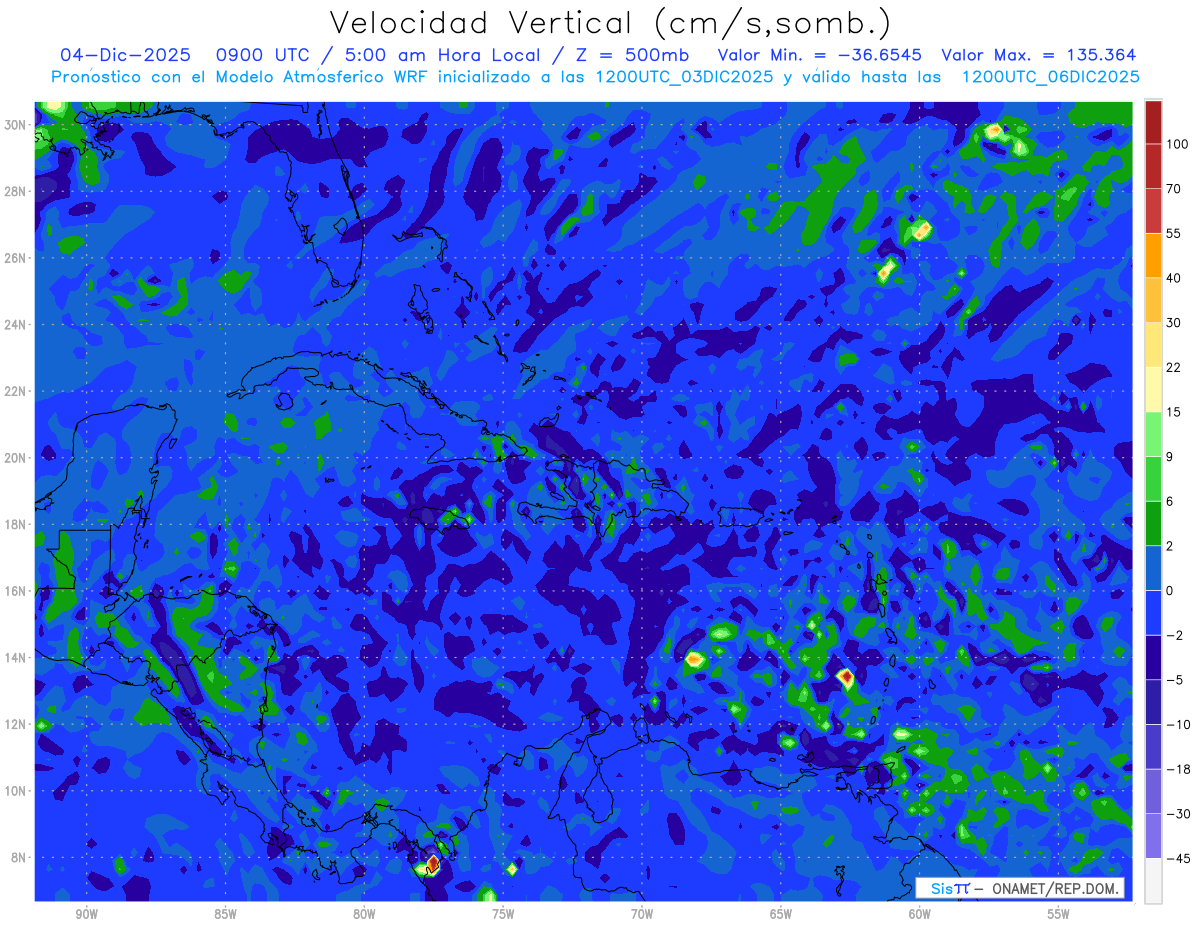Click the longitude axis label "80W"
The height and width of the screenshot is (927, 1200).
coord(364,914)
